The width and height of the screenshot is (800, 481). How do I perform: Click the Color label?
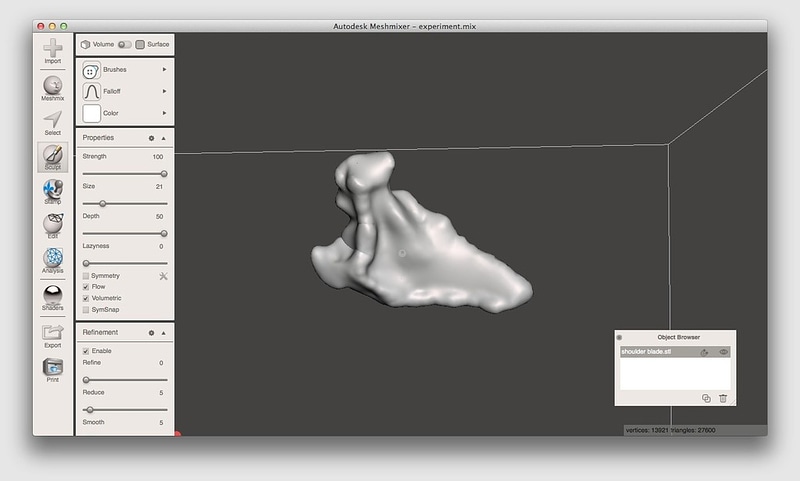[111, 113]
